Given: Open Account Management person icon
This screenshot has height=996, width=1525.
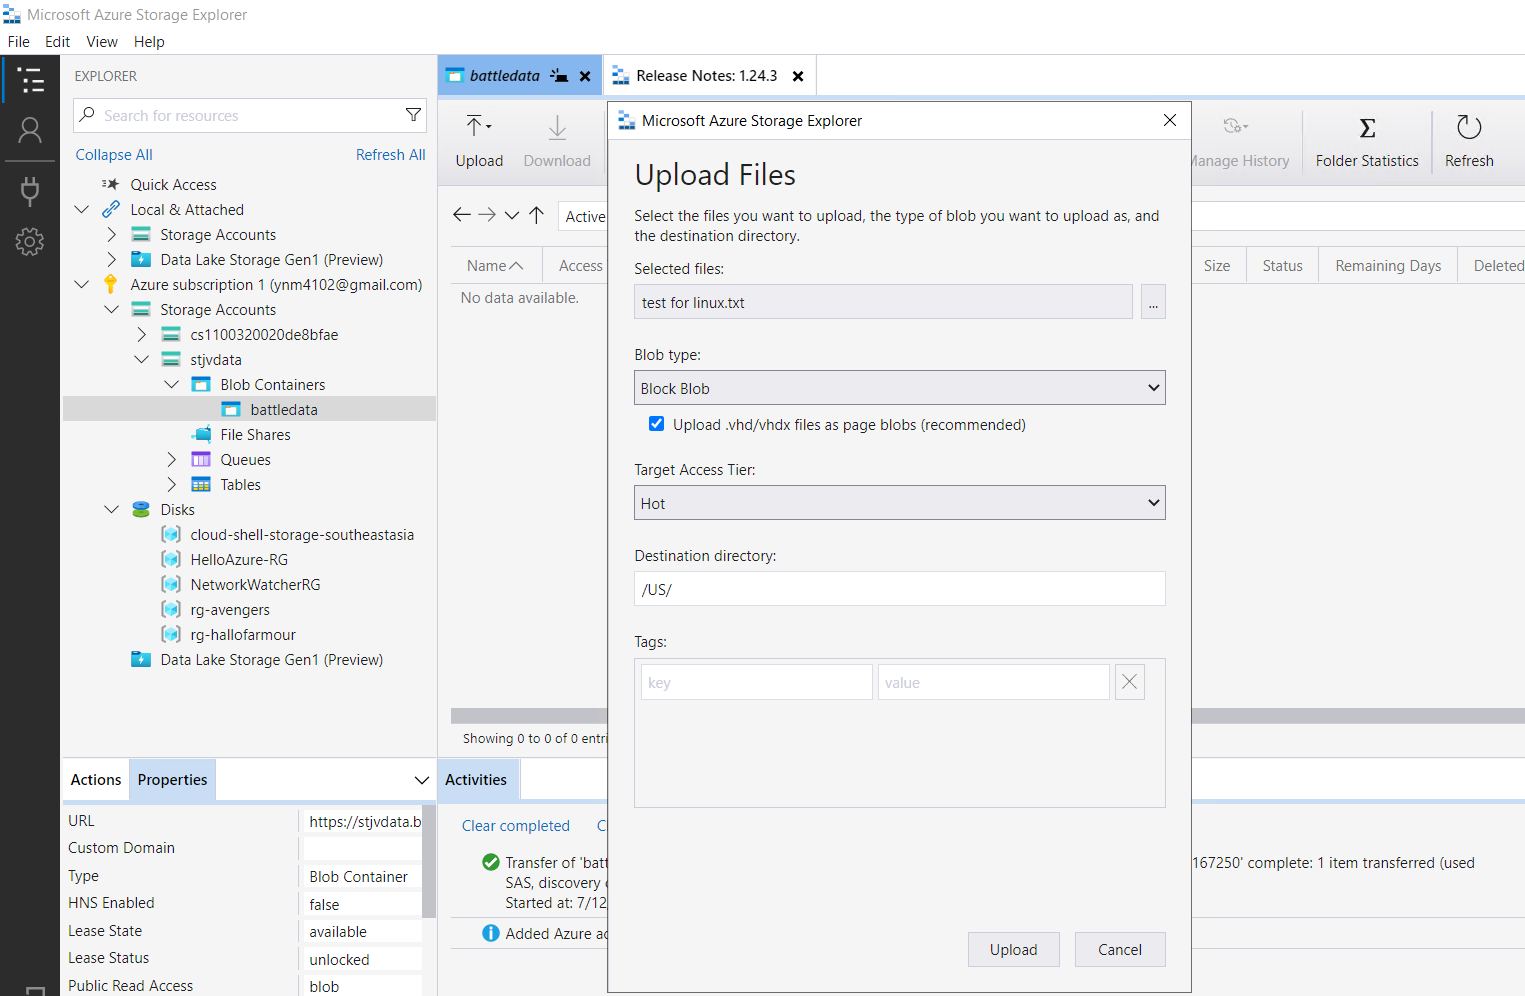Looking at the screenshot, I should pyautogui.click(x=30, y=130).
